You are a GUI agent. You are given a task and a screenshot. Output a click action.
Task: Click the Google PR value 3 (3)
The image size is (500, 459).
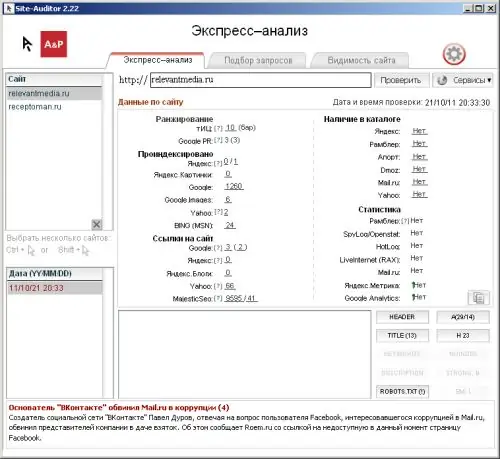(x=232, y=140)
